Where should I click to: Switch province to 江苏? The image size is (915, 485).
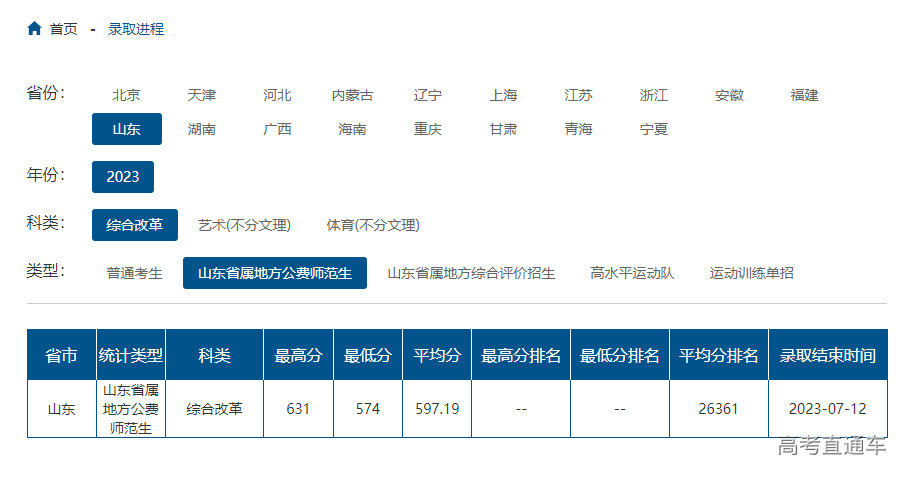(x=578, y=95)
